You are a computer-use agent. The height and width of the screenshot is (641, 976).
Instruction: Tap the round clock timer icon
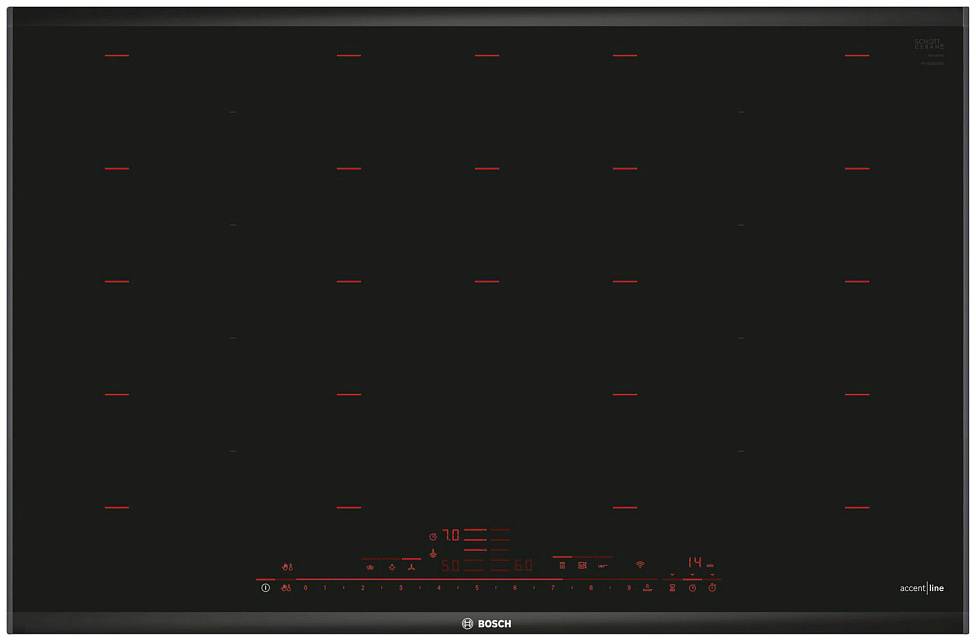pyautogui.click(x=692, y=588)
